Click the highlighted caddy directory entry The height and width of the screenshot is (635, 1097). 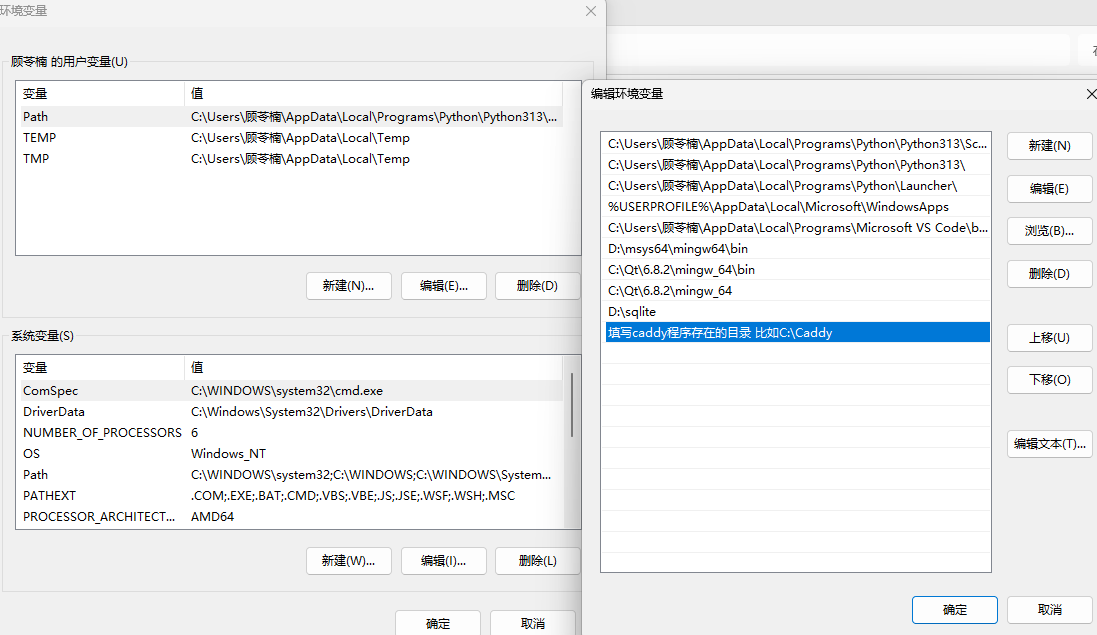pyautogui.click(x=720, y=333)
